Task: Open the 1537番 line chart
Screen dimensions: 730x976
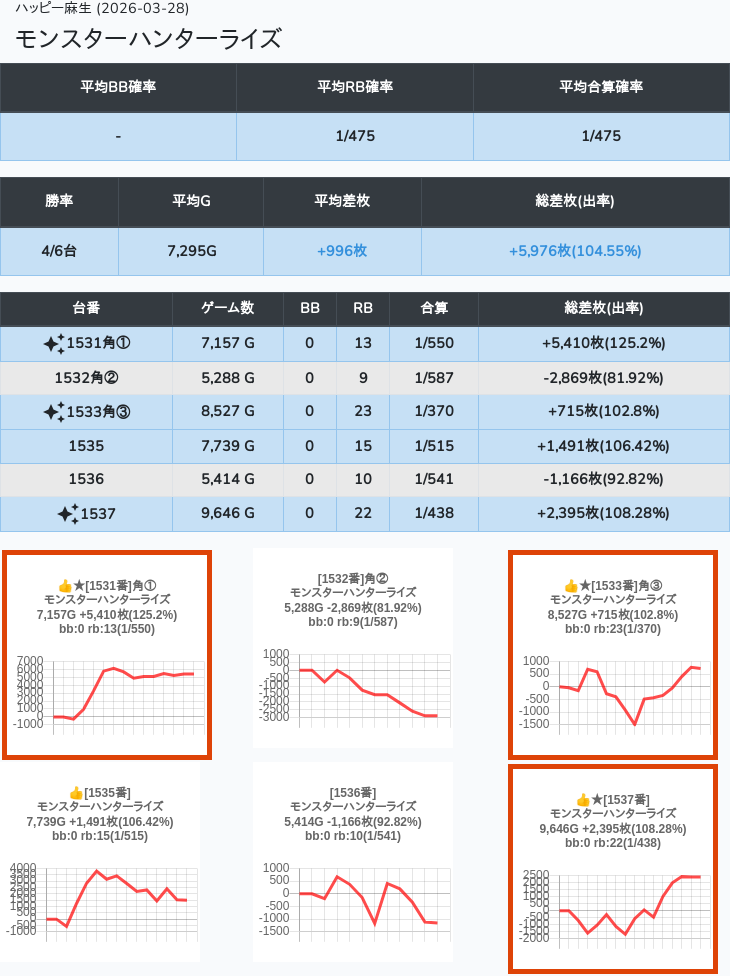Action: coord(613,905)
